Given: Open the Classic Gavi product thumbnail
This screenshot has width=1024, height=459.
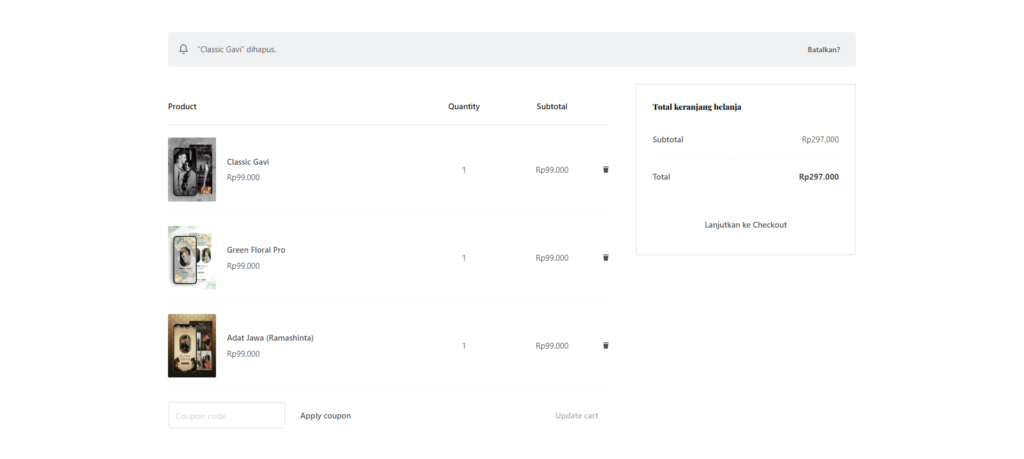Looking at the screenshot, I should 192,170.
